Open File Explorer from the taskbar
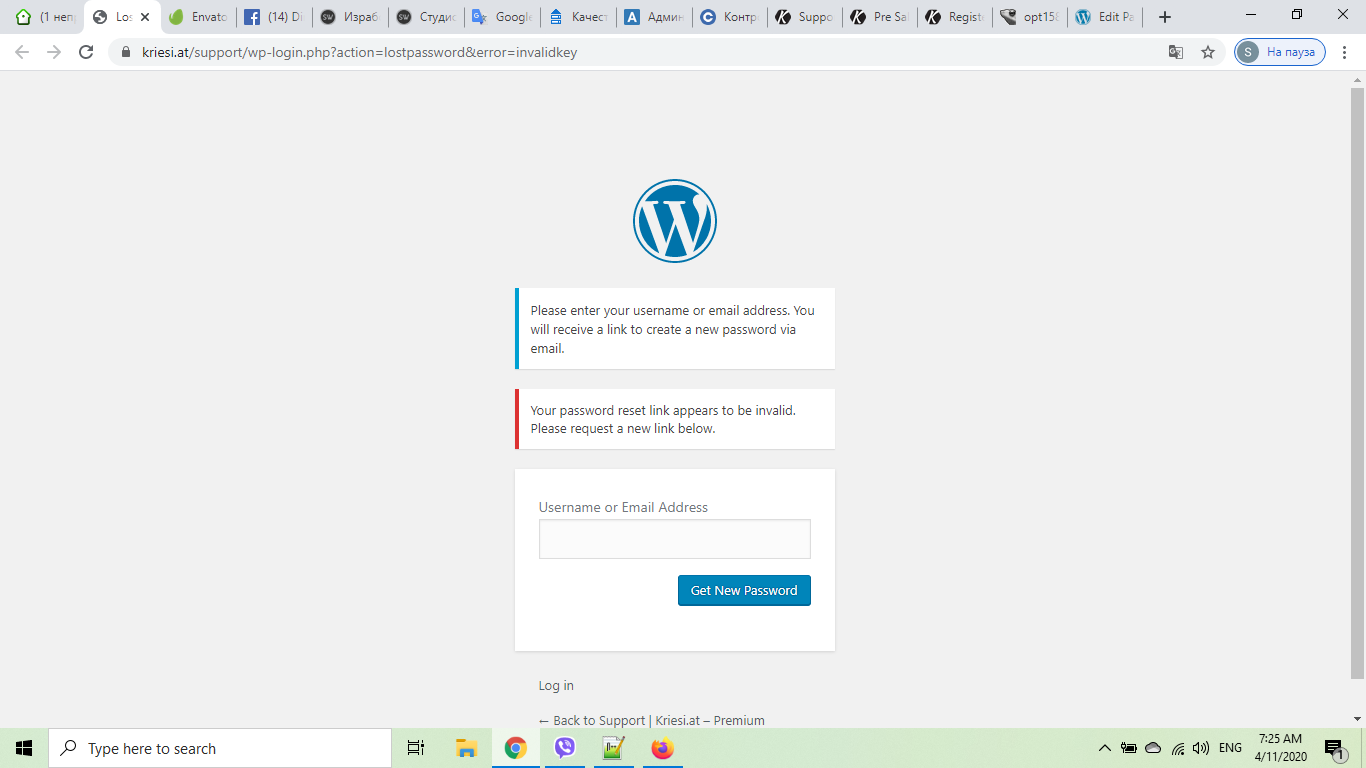The image size is (1366, 768). point(466,748)
